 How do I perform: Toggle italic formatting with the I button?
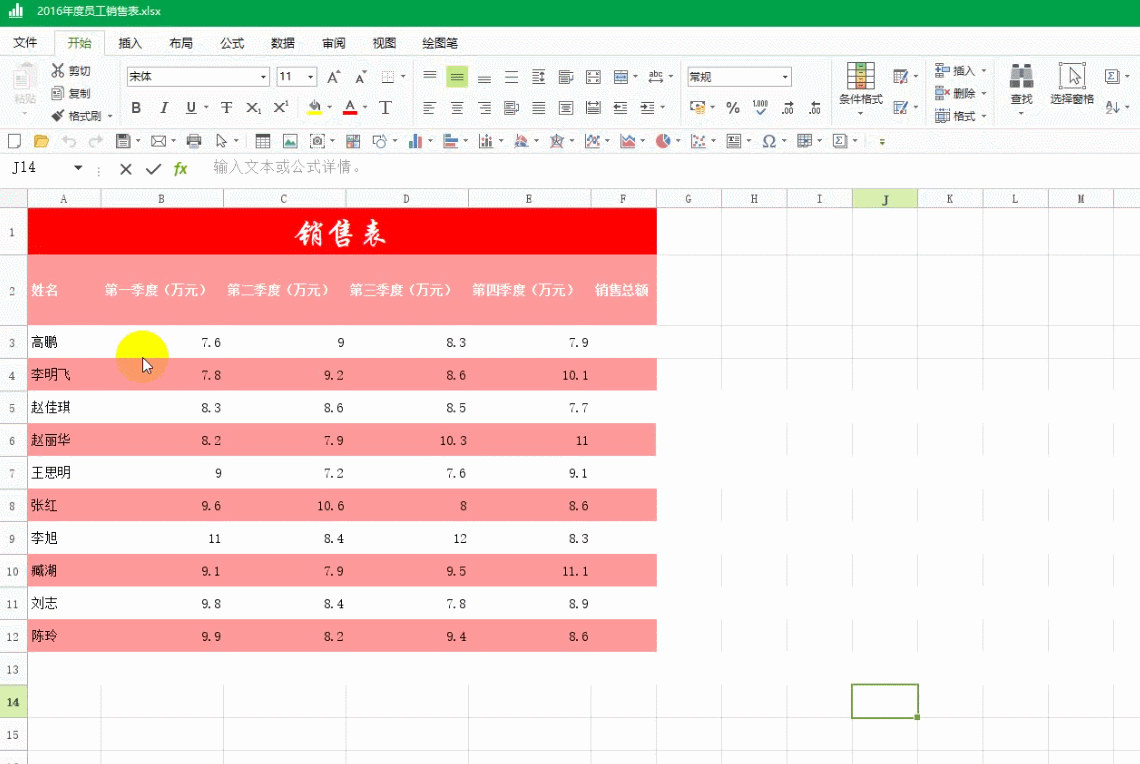162,107
